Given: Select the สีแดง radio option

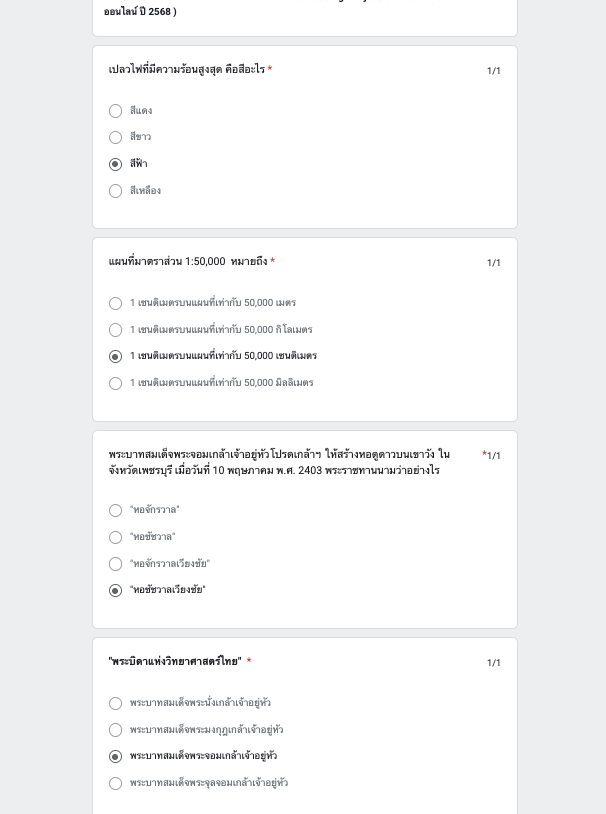Looking at the screenshot, I should [x=116, y=111].
